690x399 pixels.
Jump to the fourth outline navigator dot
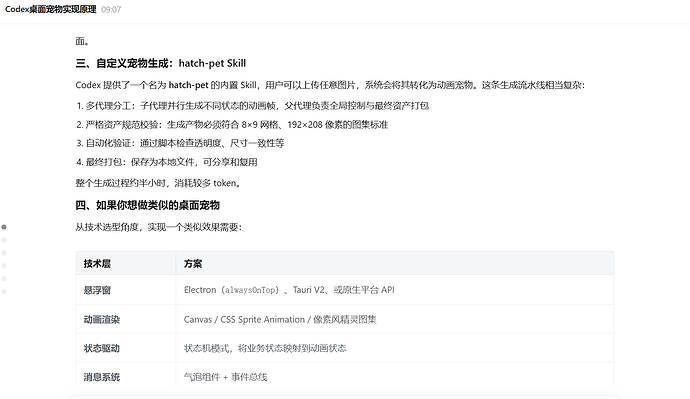coord(4,266)
